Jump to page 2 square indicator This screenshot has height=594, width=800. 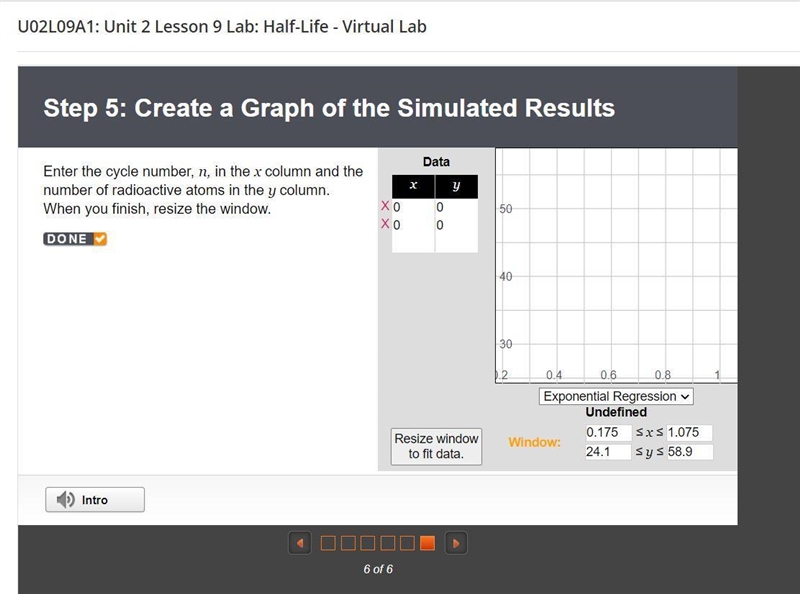pos(348,543)
